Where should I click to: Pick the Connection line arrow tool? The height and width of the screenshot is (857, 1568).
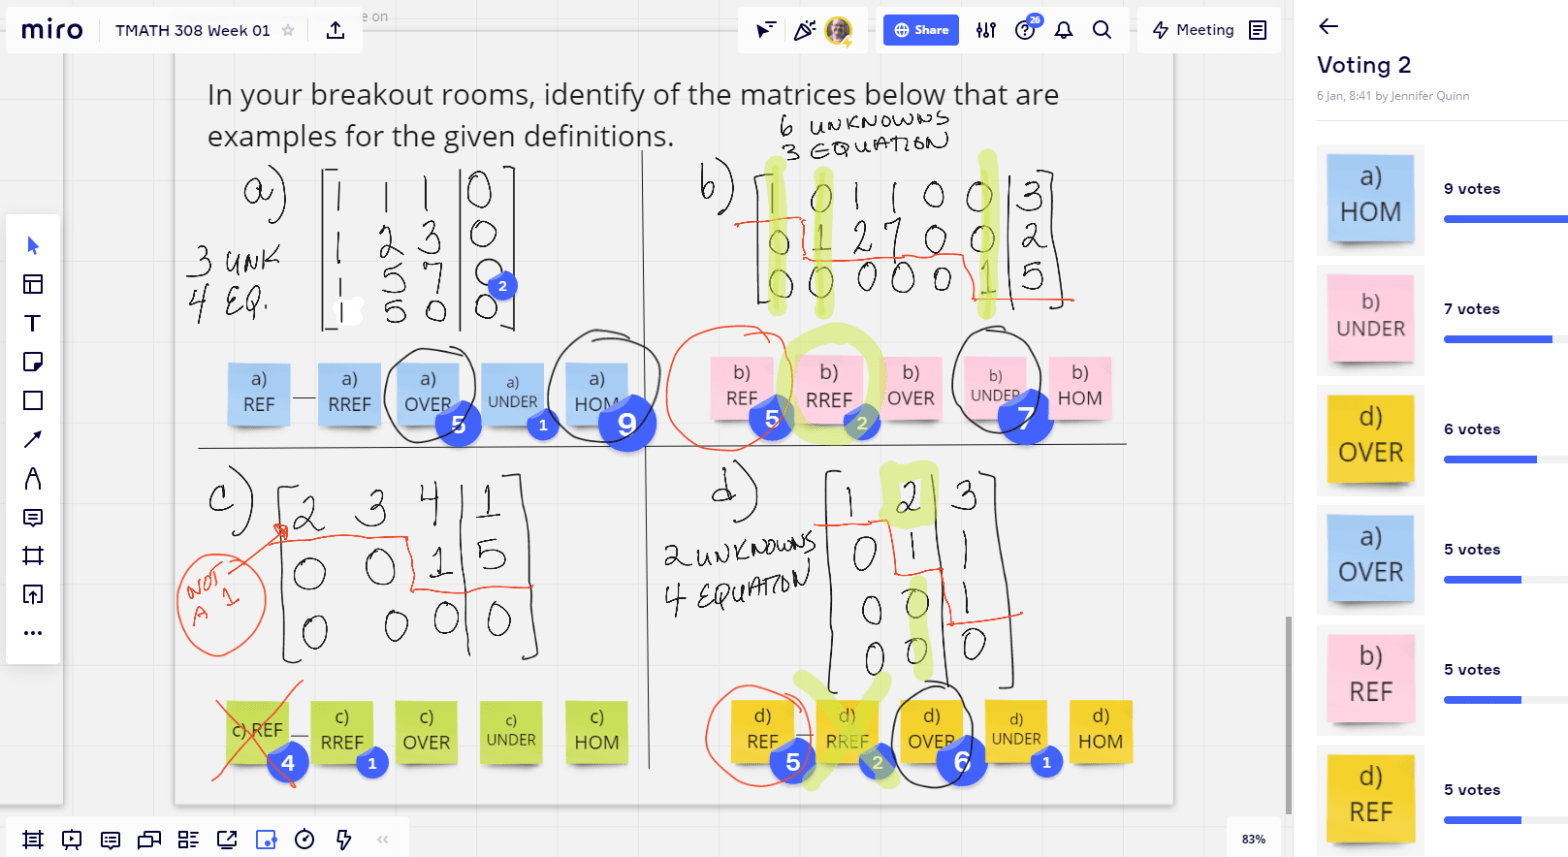click(x=33, y=440)
